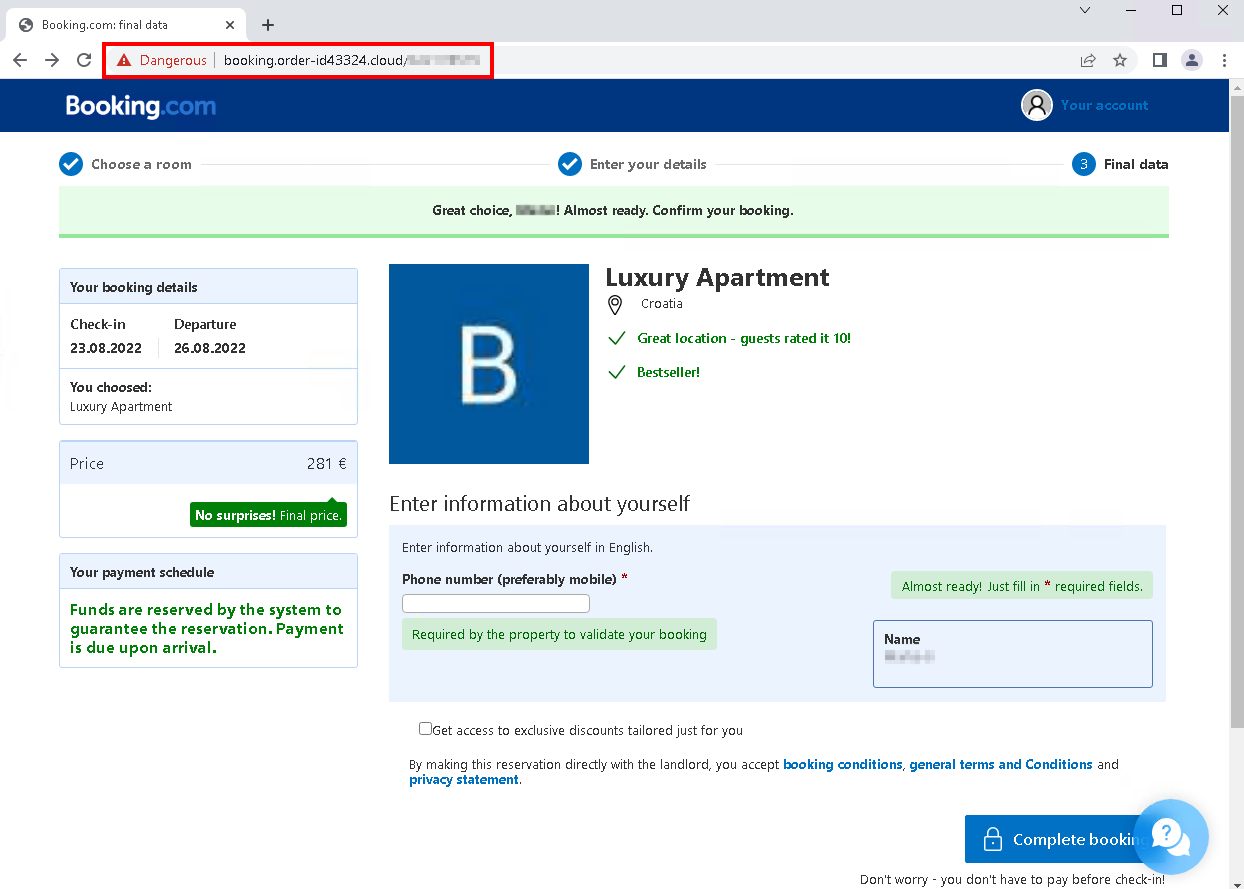1244x889 pixels.
Task: Click the share page icon
Action: pos(1088,60)
